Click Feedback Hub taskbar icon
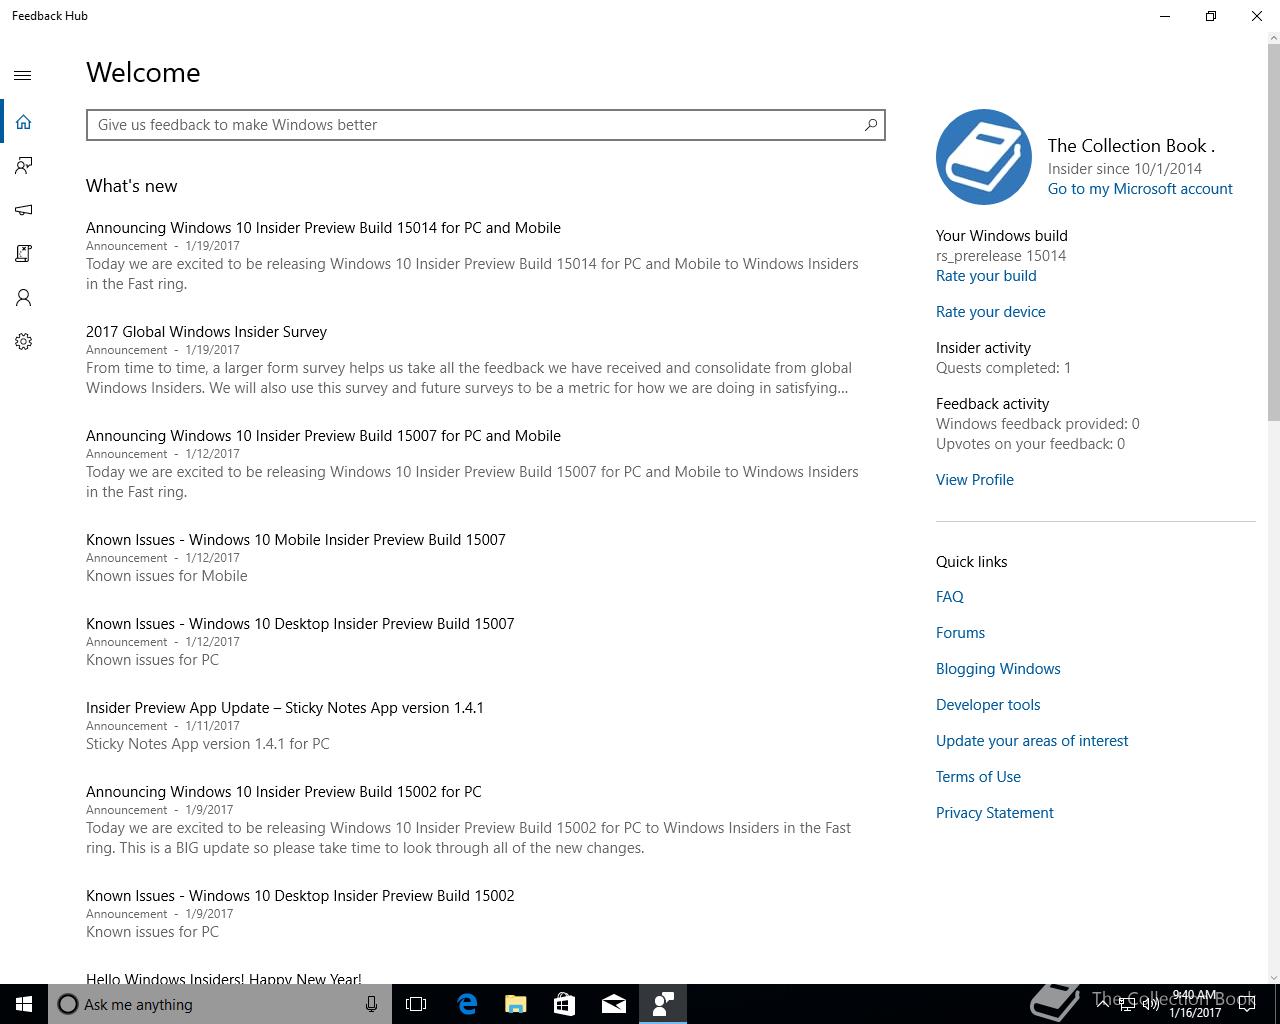Screen dimensions: 1280x1024 pos(662,1004)
